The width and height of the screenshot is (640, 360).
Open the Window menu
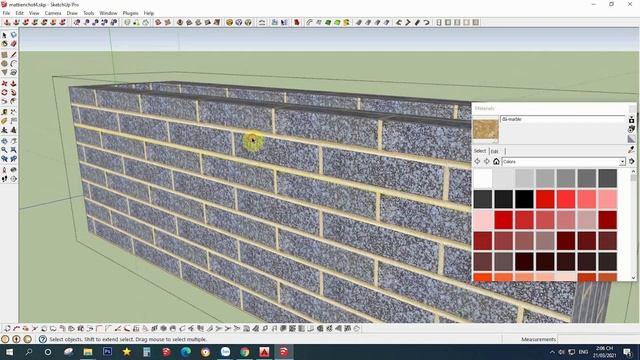(108, 13)
